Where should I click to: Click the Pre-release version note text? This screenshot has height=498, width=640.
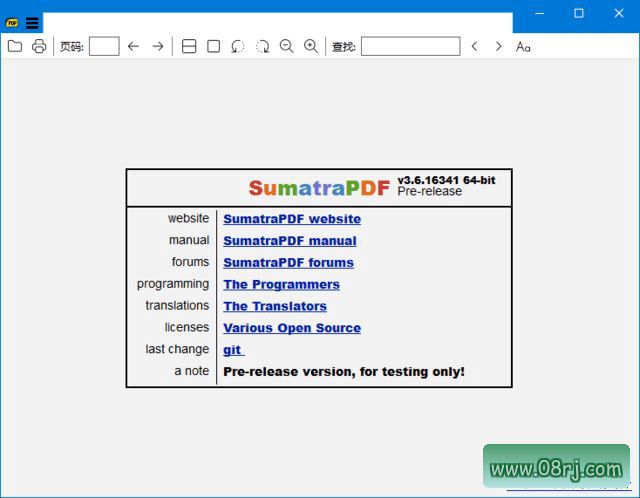pos(344,372)
